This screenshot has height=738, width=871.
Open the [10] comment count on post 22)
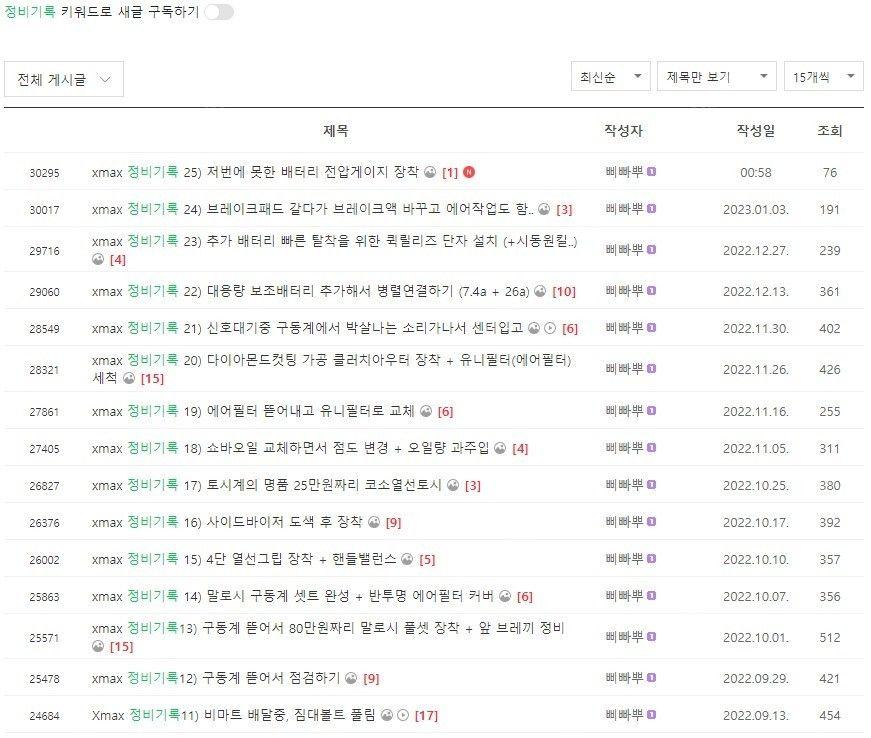pyautogui.click(x=564, y=292)
